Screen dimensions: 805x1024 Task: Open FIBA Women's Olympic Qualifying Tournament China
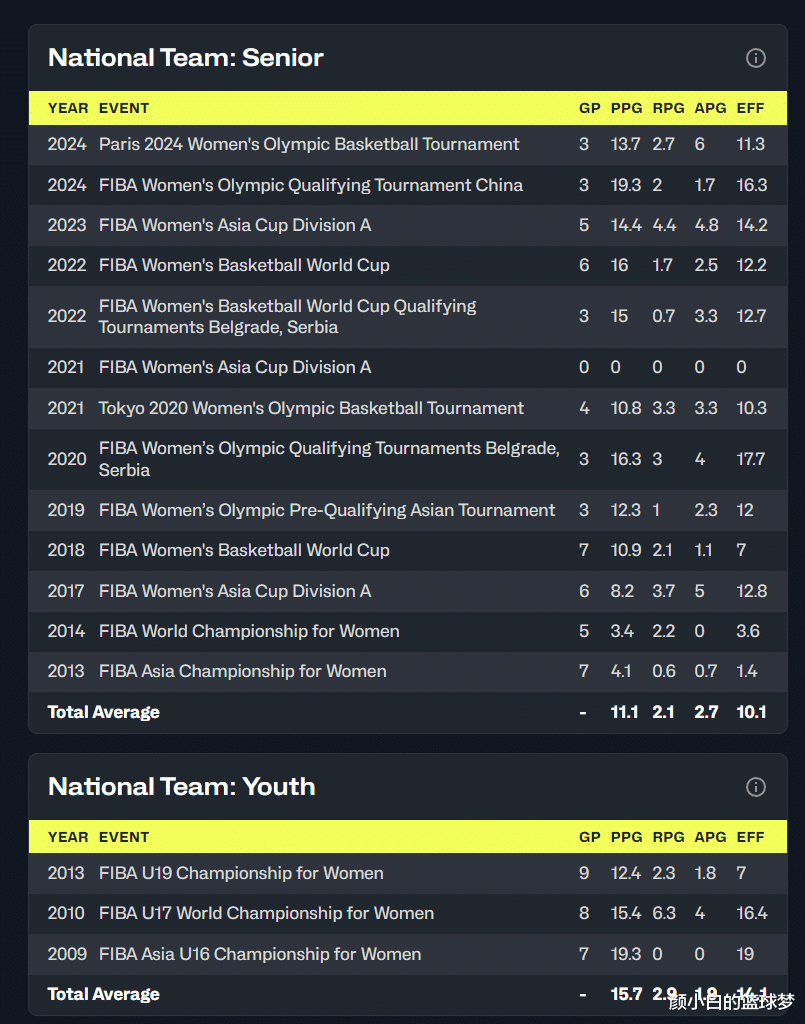tap(311, 185)
